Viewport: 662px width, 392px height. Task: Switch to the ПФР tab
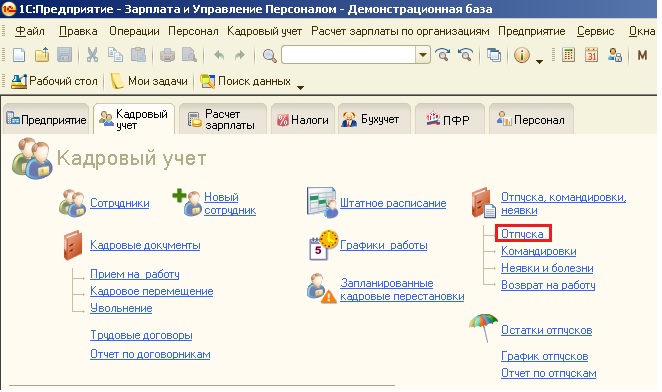point(450,120)
